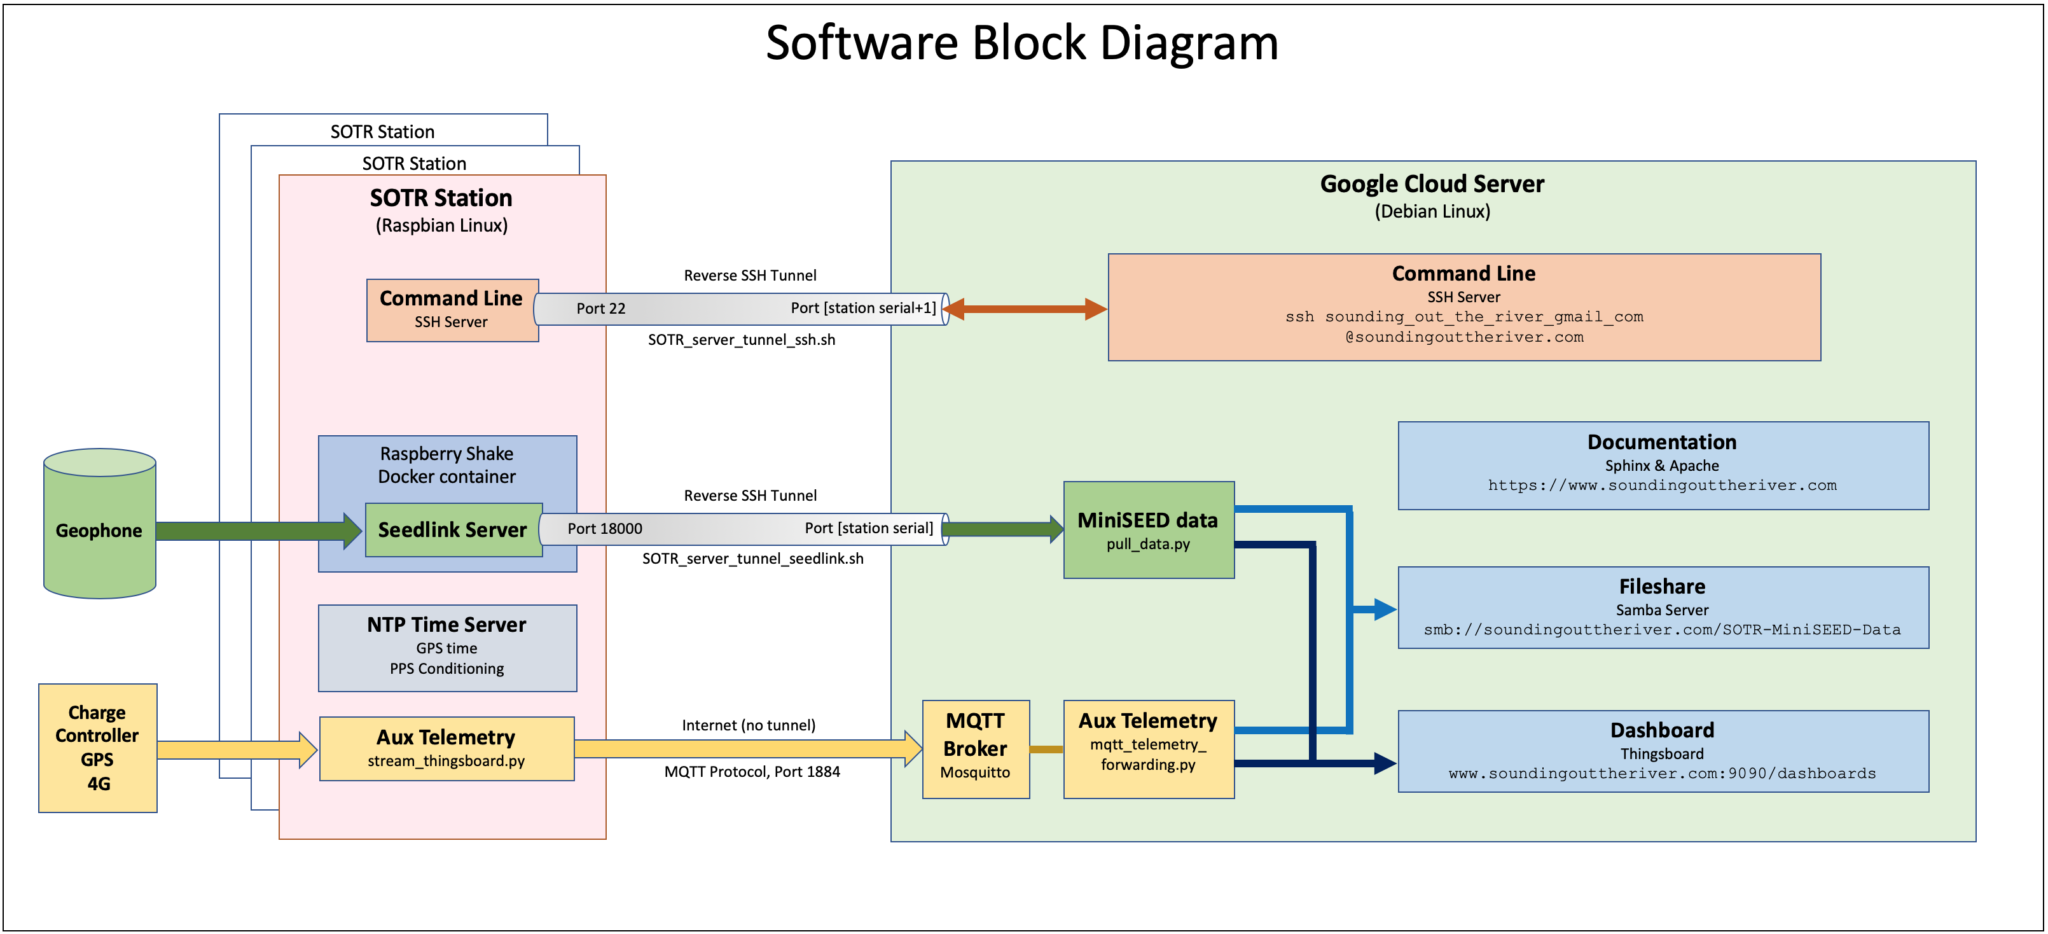
Task: Select the topmost SOTR Station tab
Action: tap(381, 131)
